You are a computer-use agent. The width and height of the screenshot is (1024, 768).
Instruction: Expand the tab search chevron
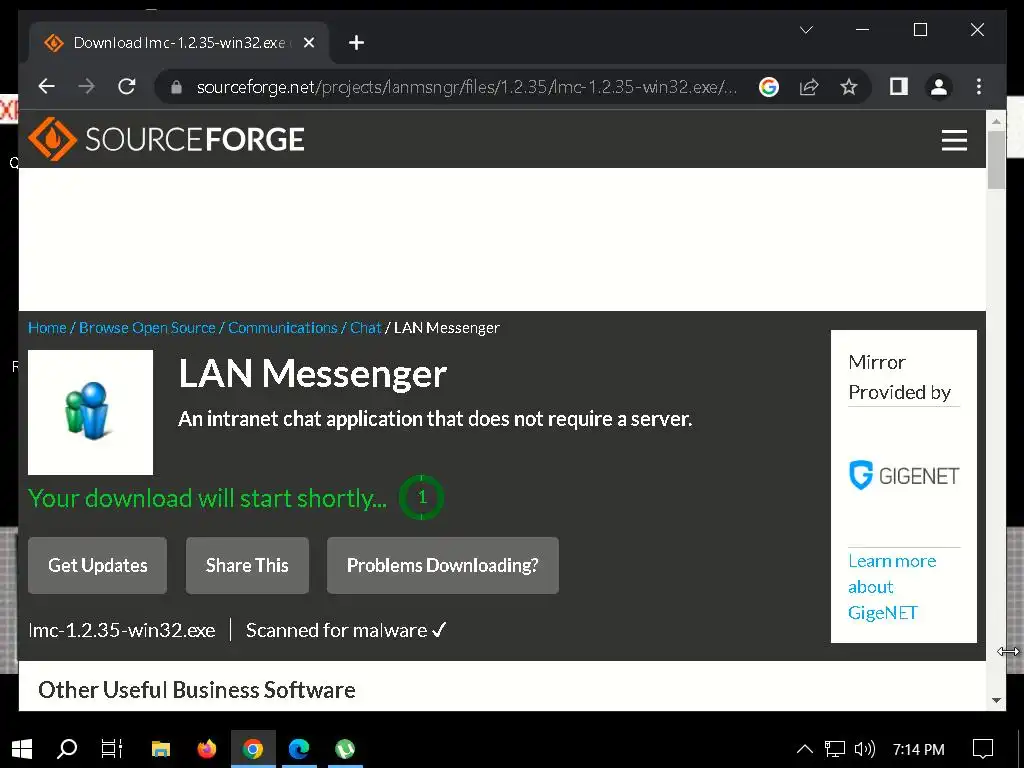click(x=806, y=30)
